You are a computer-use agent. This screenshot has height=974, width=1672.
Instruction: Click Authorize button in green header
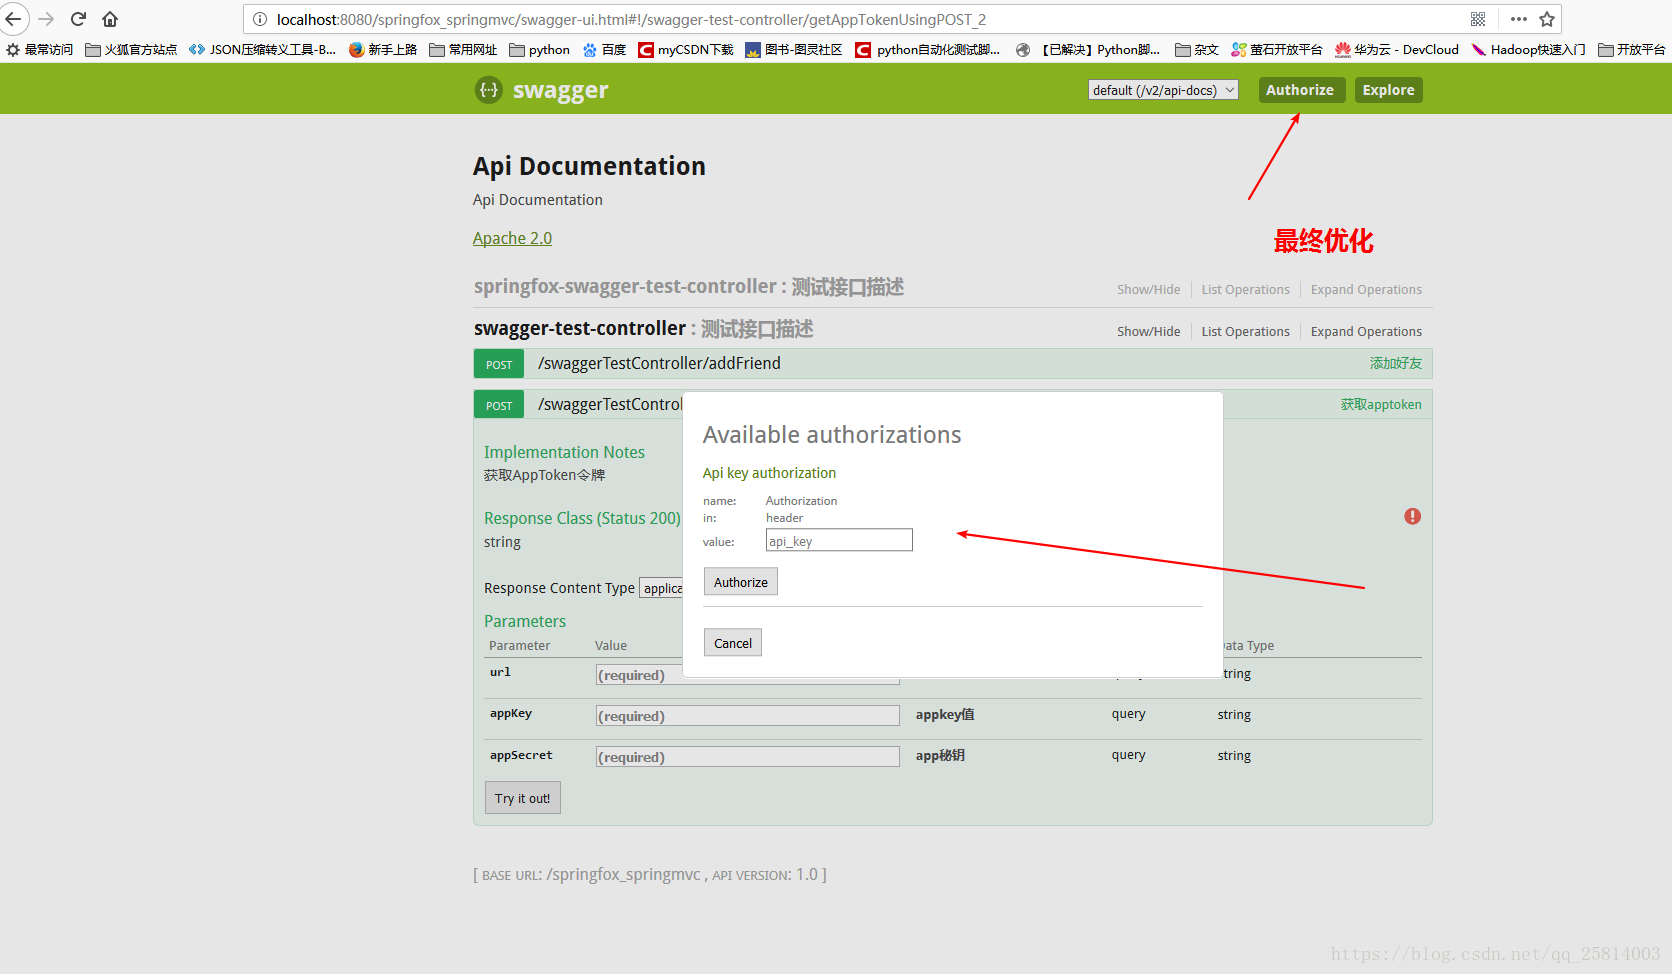pos(1300,90)
